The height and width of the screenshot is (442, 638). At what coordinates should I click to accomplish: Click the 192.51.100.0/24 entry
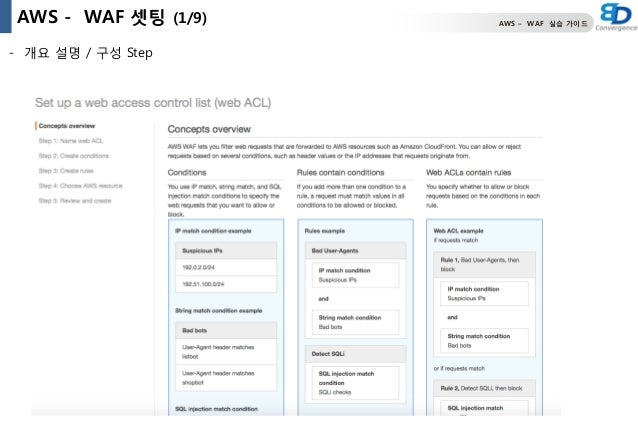(226, 284)
